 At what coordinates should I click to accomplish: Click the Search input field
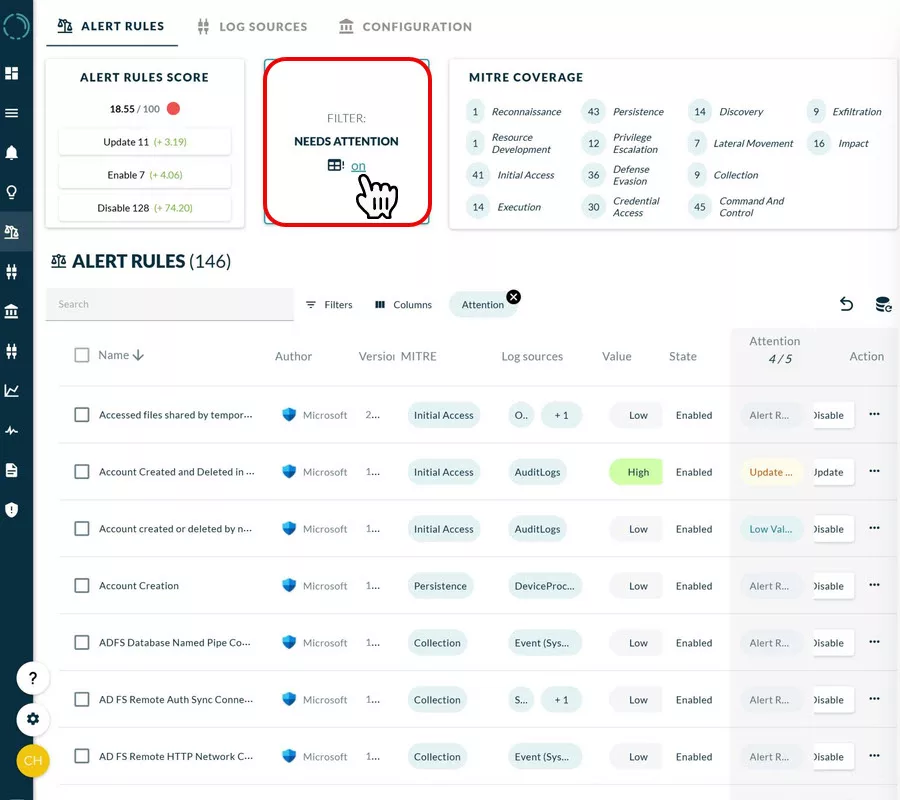[170, 304]
